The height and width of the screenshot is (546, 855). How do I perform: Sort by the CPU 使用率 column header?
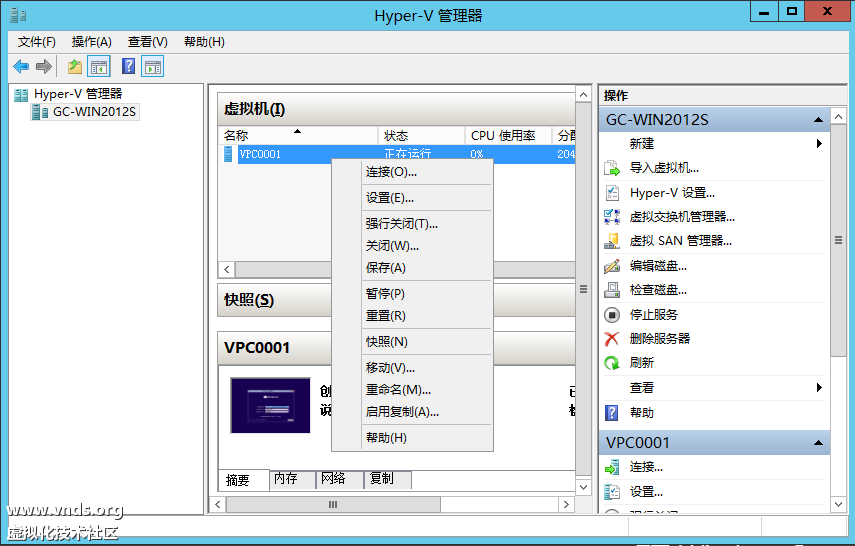click(x=508, y=135)
